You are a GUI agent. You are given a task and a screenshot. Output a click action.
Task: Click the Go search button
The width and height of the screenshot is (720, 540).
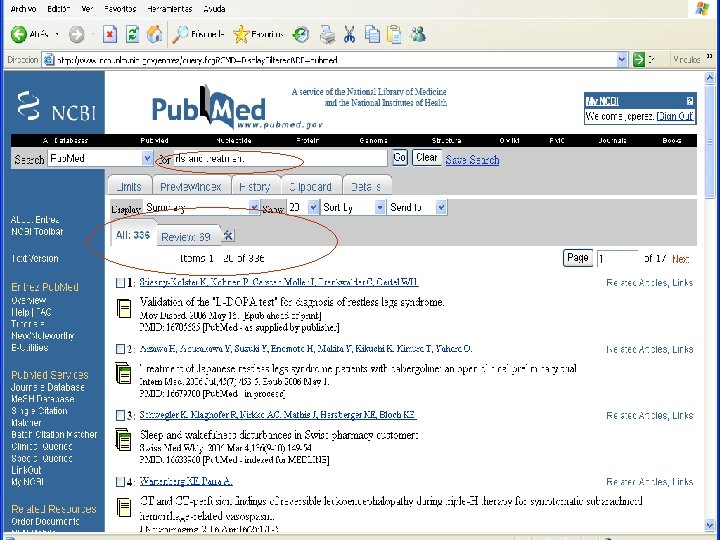pyautogui.click(x=399, y=158)
